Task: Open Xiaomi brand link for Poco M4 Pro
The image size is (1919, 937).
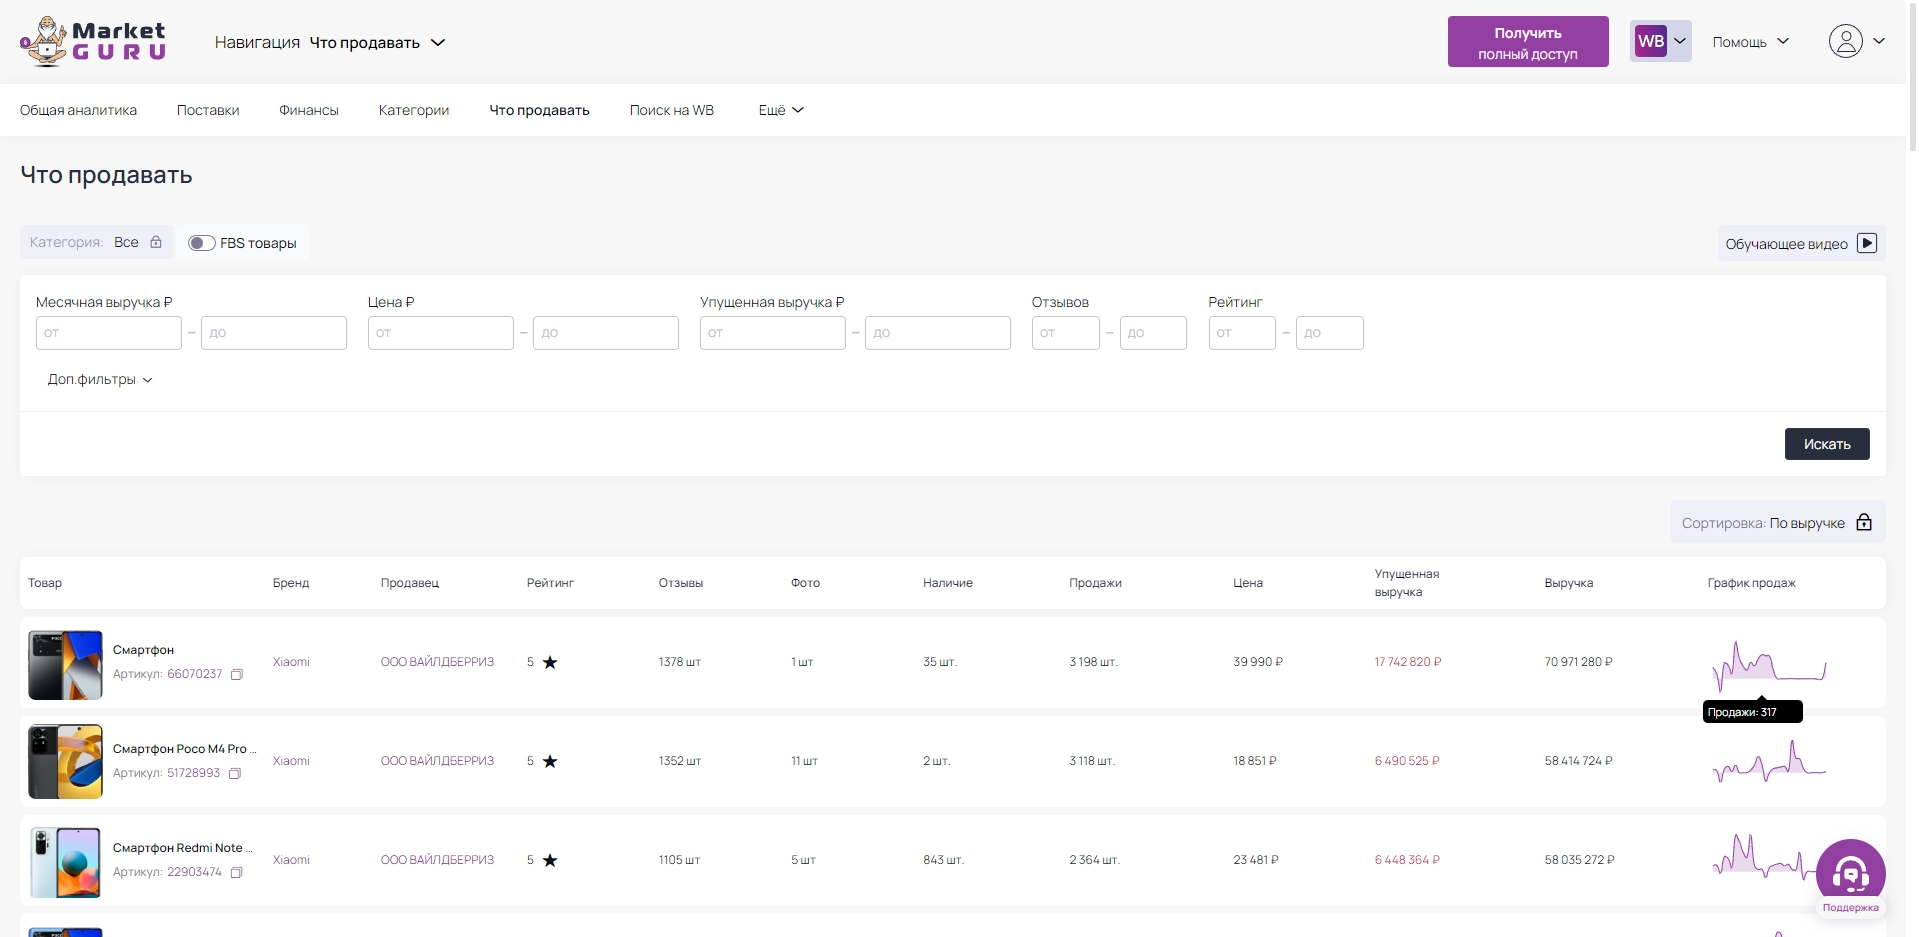Action: [291, 761]
